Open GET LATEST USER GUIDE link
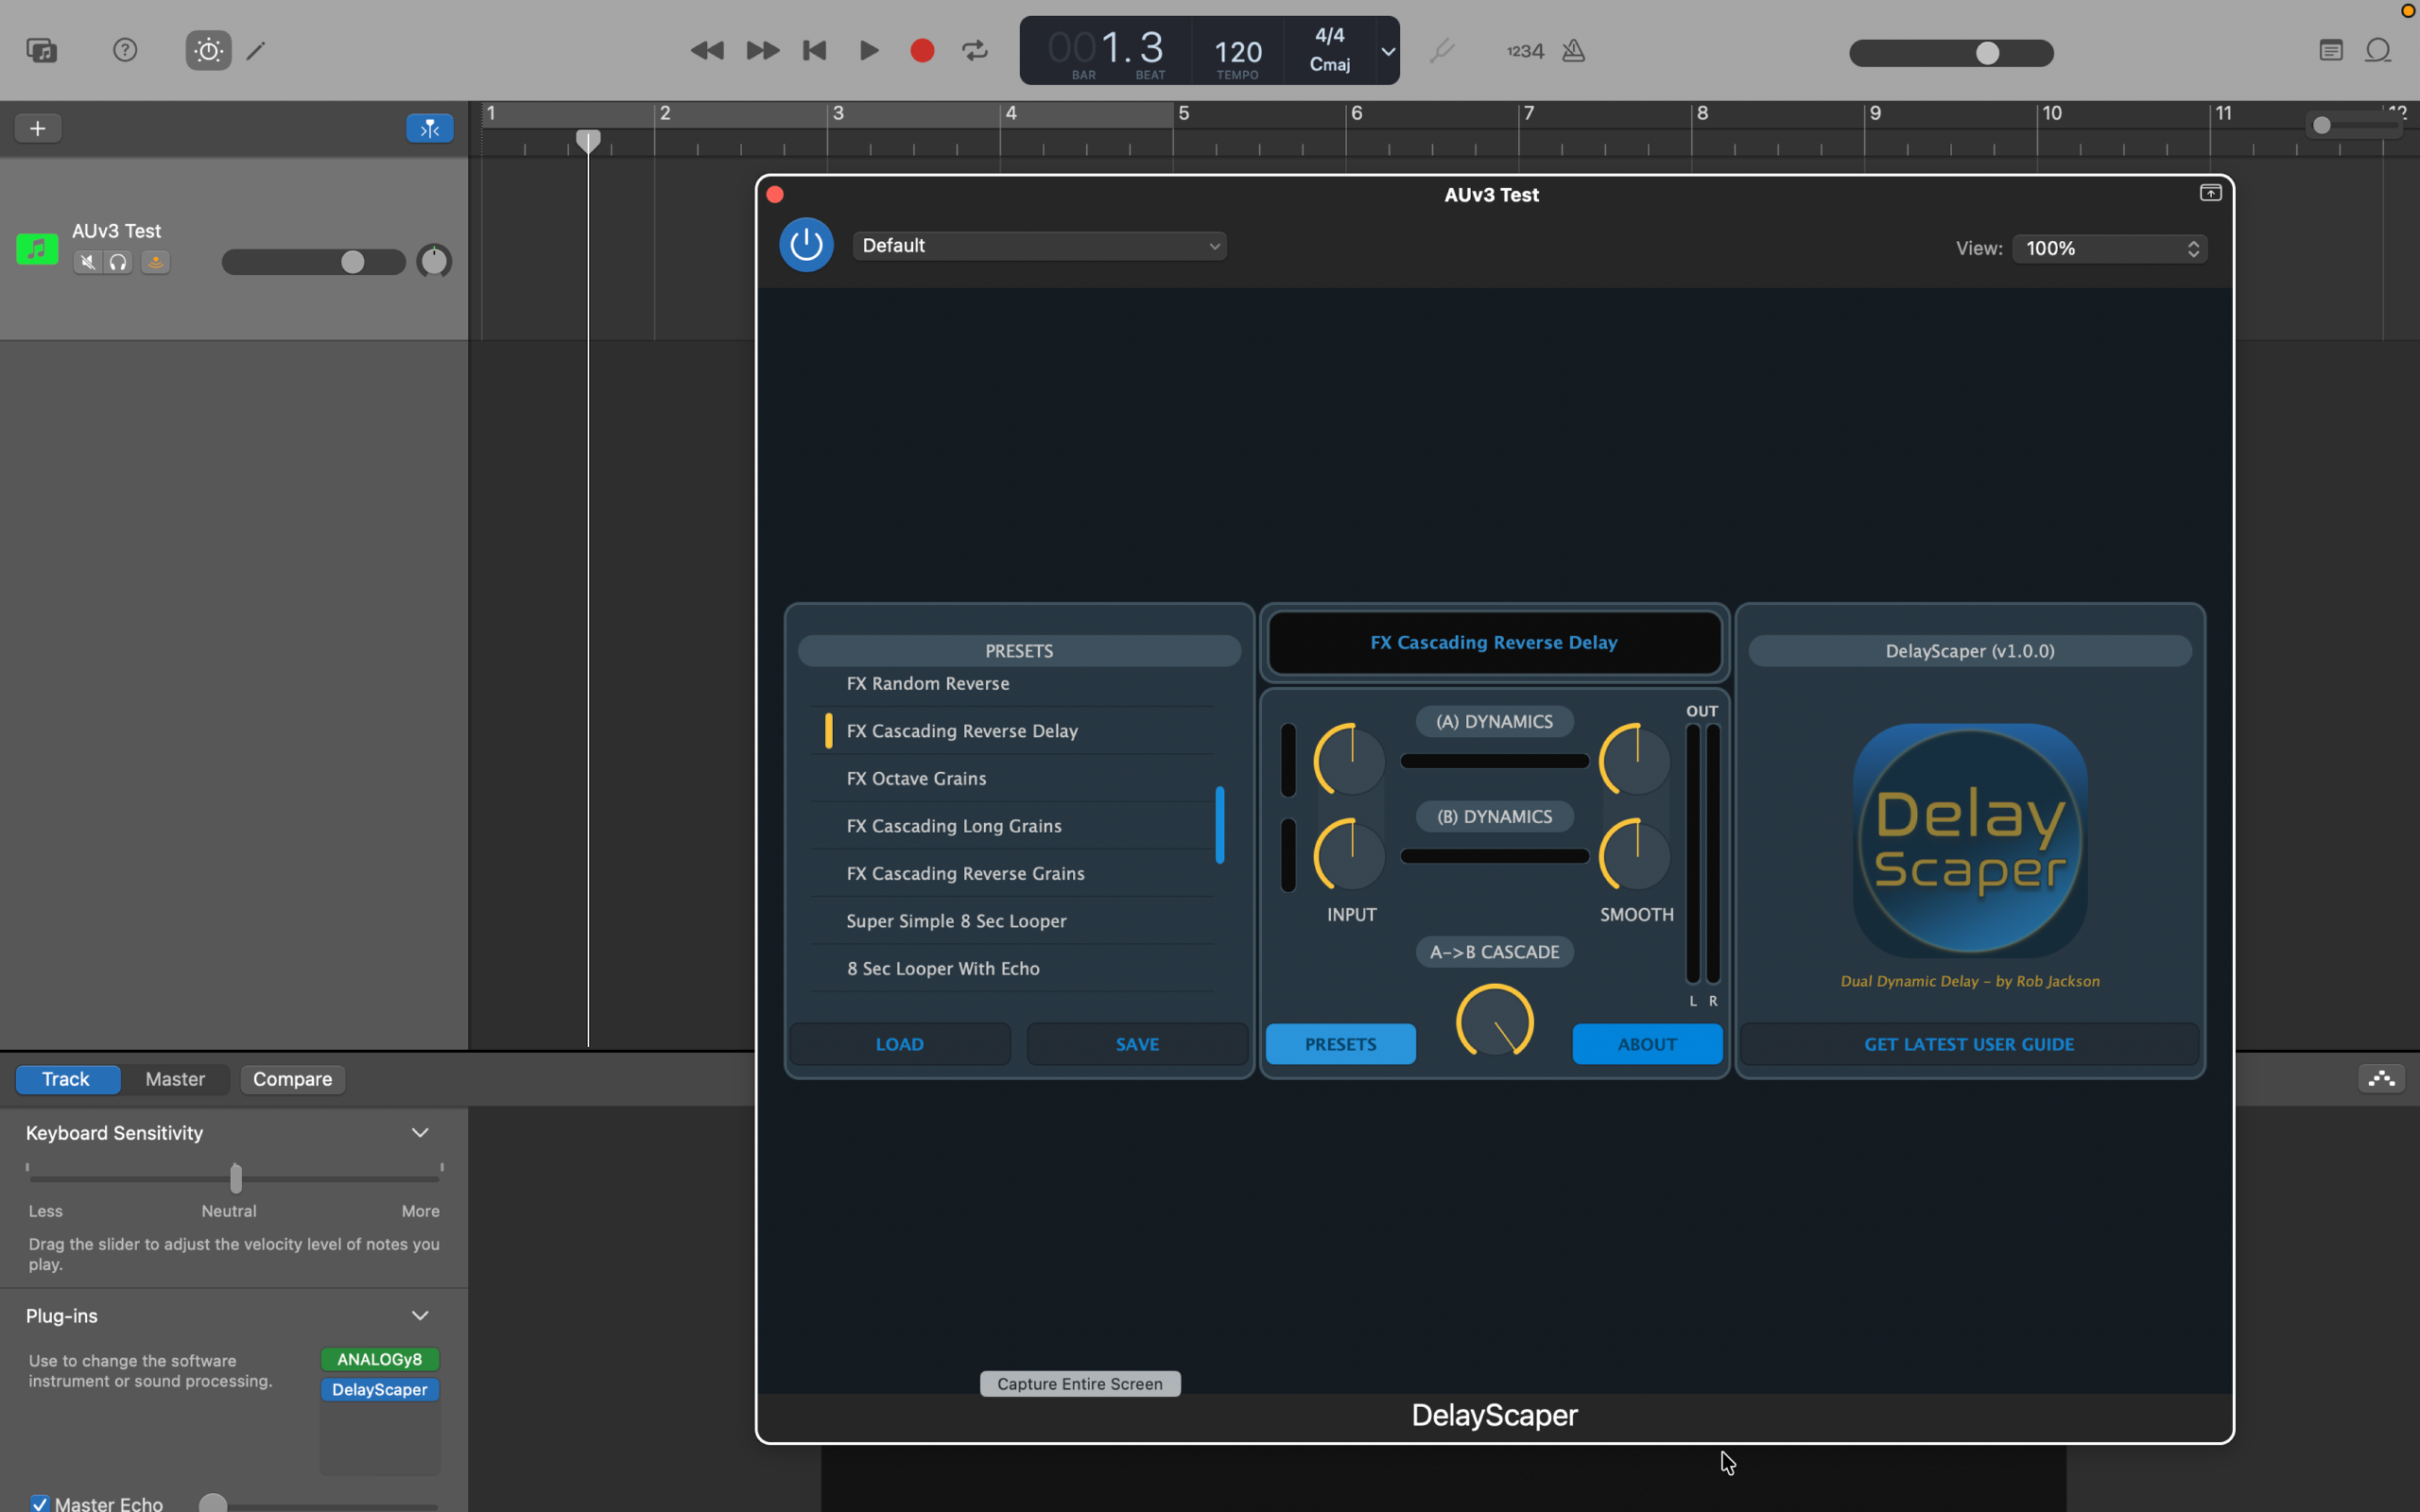2420x1512 pixels. [x=1969, y=1044]
